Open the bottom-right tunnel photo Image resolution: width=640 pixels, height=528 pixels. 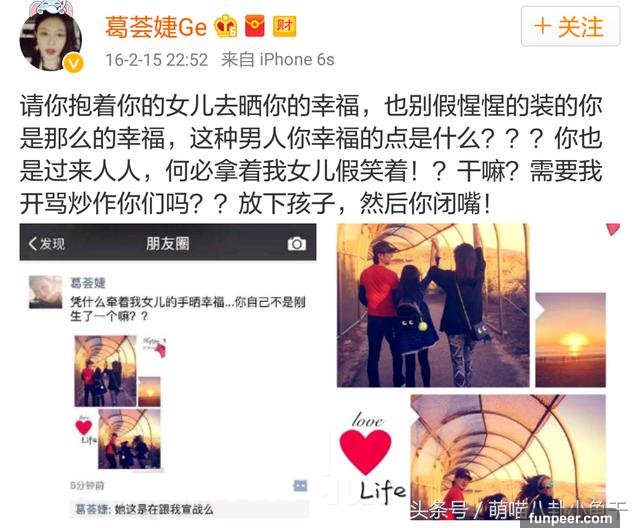(x=508, y=457)
